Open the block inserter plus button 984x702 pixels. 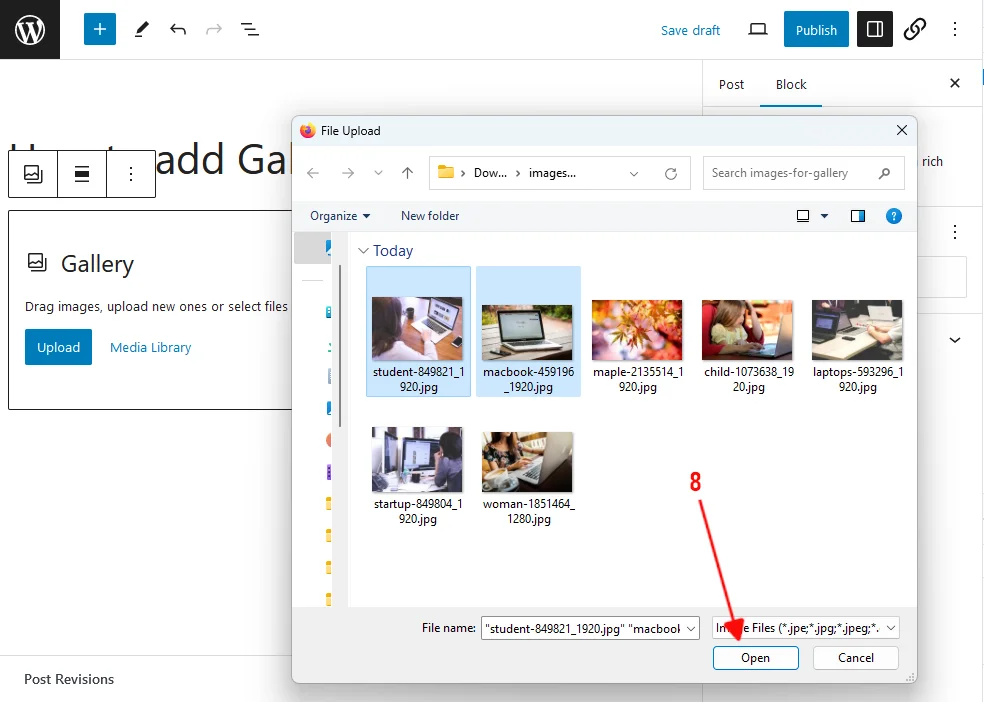[100, 30]
